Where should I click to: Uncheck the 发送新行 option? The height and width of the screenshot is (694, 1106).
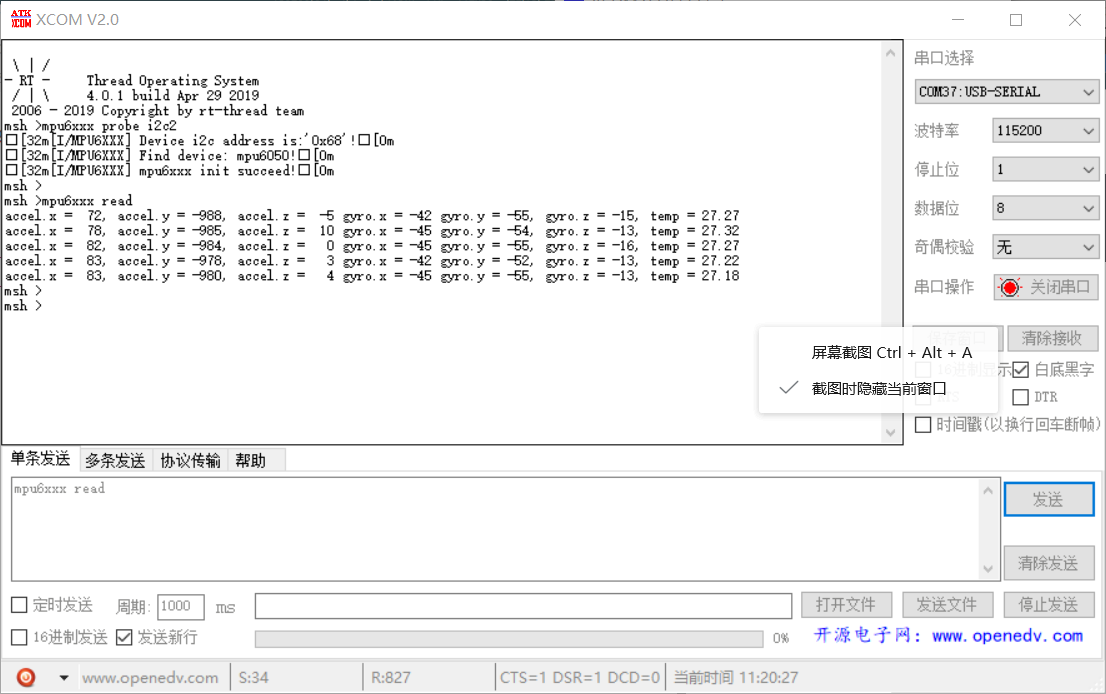pos(124,635)
